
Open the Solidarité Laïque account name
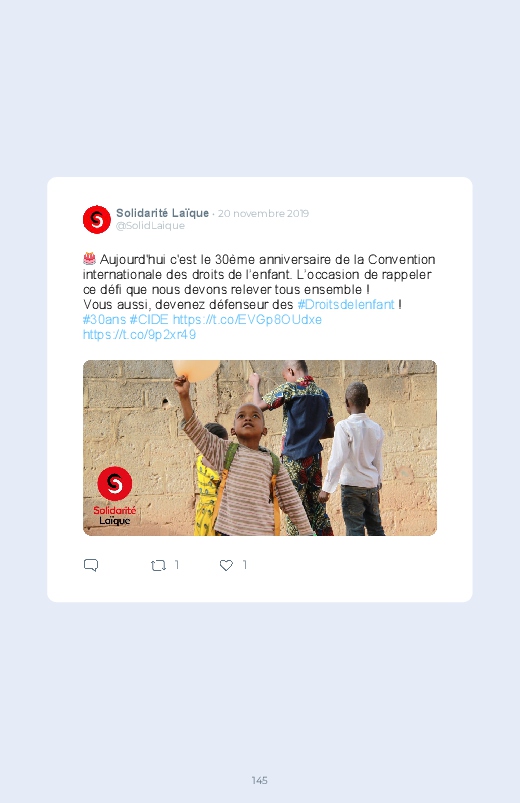pyautogui.click(x=162, y=213)
